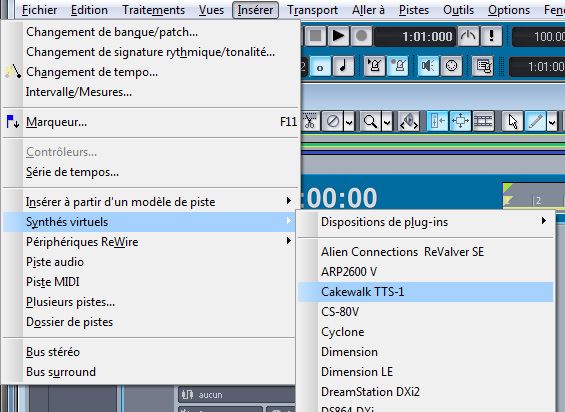The width and height of the screenshot is (565, 412).
Task: Select the arrow pointer tool
Action: (512, 121)
